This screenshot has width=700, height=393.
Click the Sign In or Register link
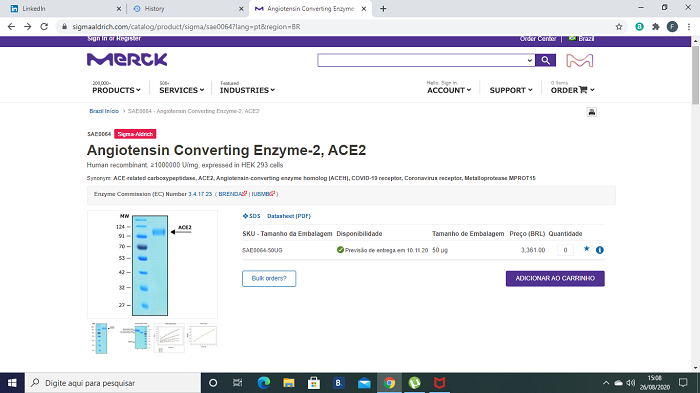pyautogui.click(x=114, y=39)
